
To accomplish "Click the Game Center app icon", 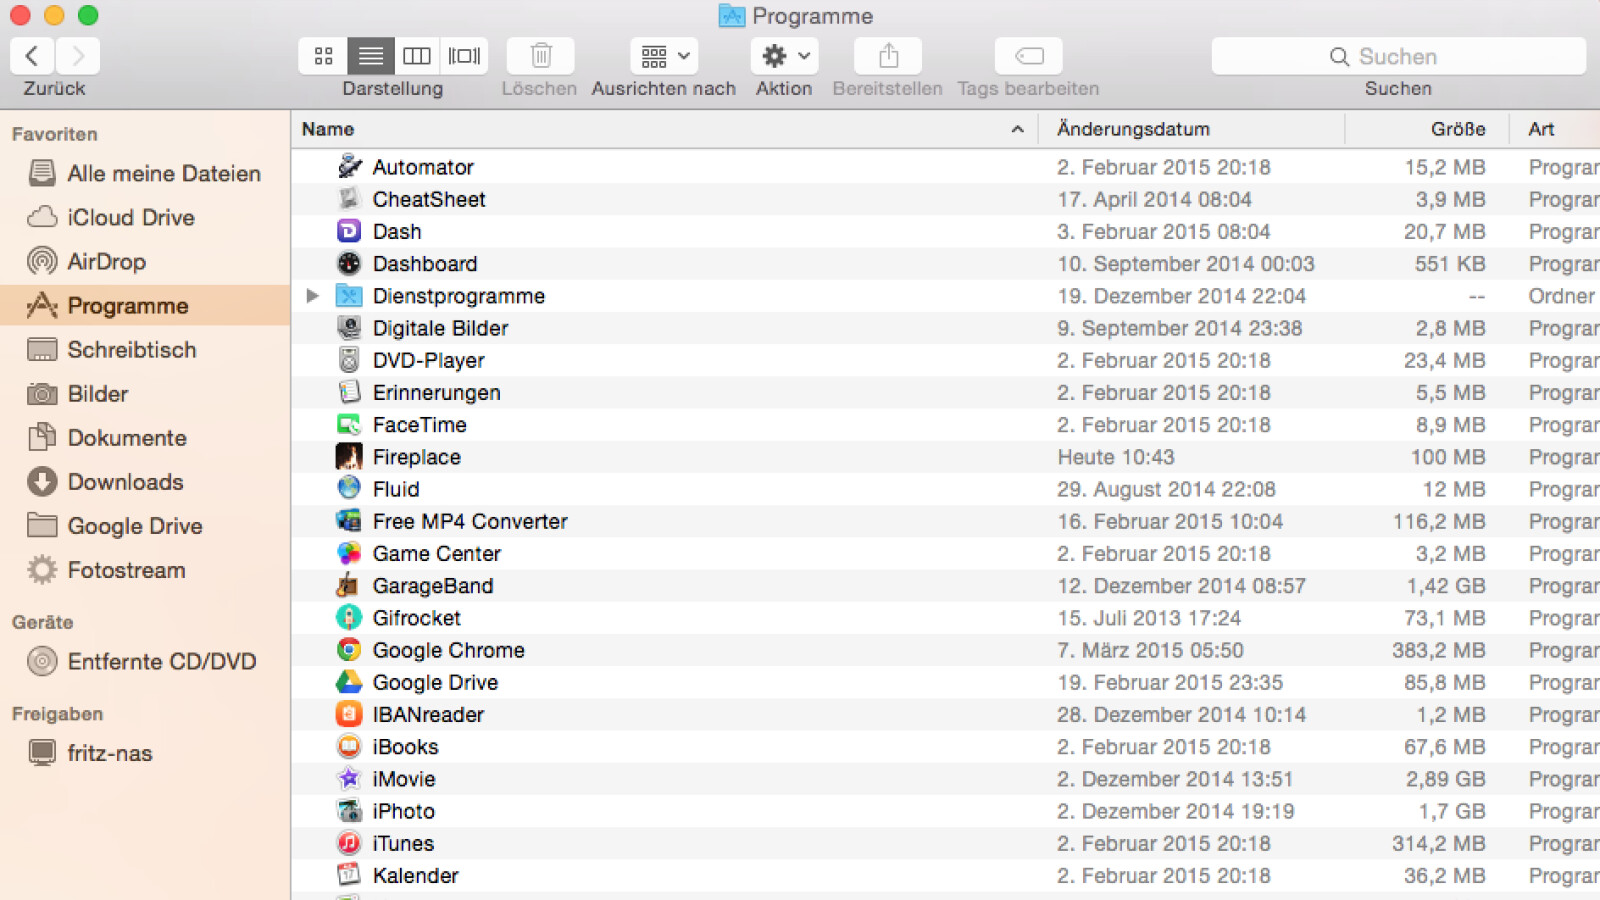I will (x=349, y=553).
